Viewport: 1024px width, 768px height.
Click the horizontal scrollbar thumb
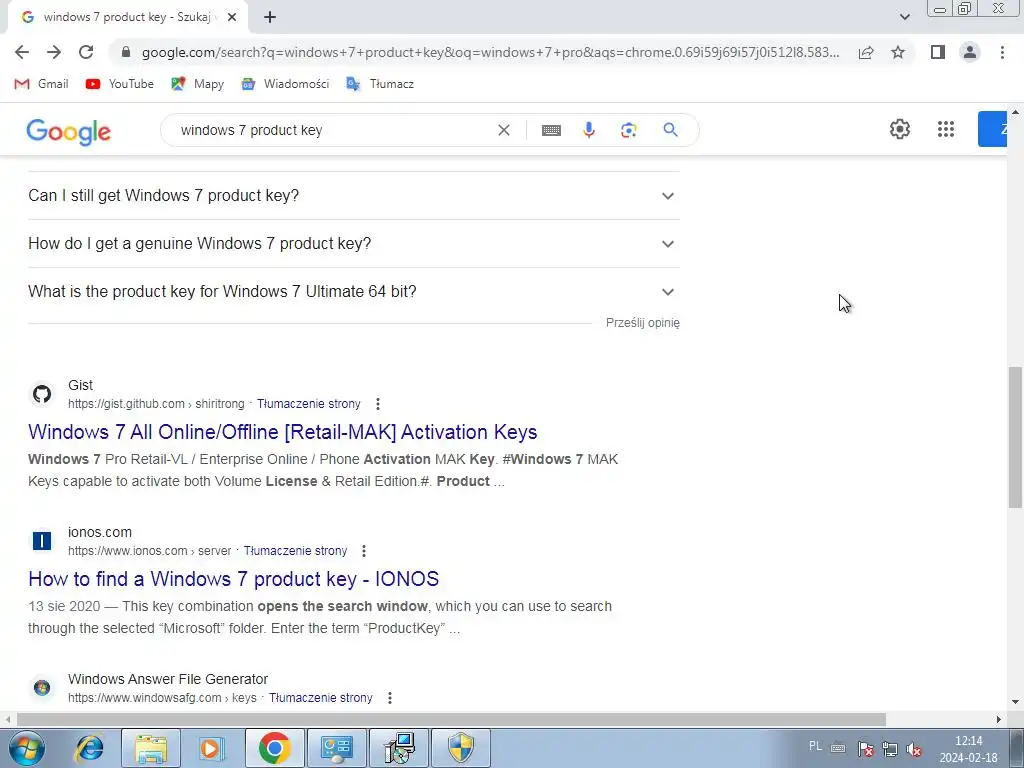pos(451,719)
